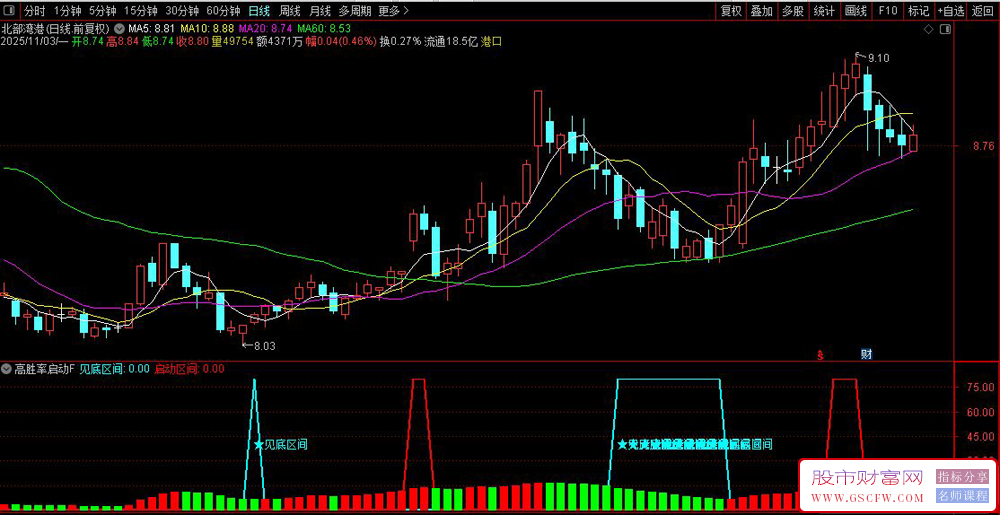Click the 港口 sector link
The width and height of the screenshot is (1000, 515).
(491, 41)
